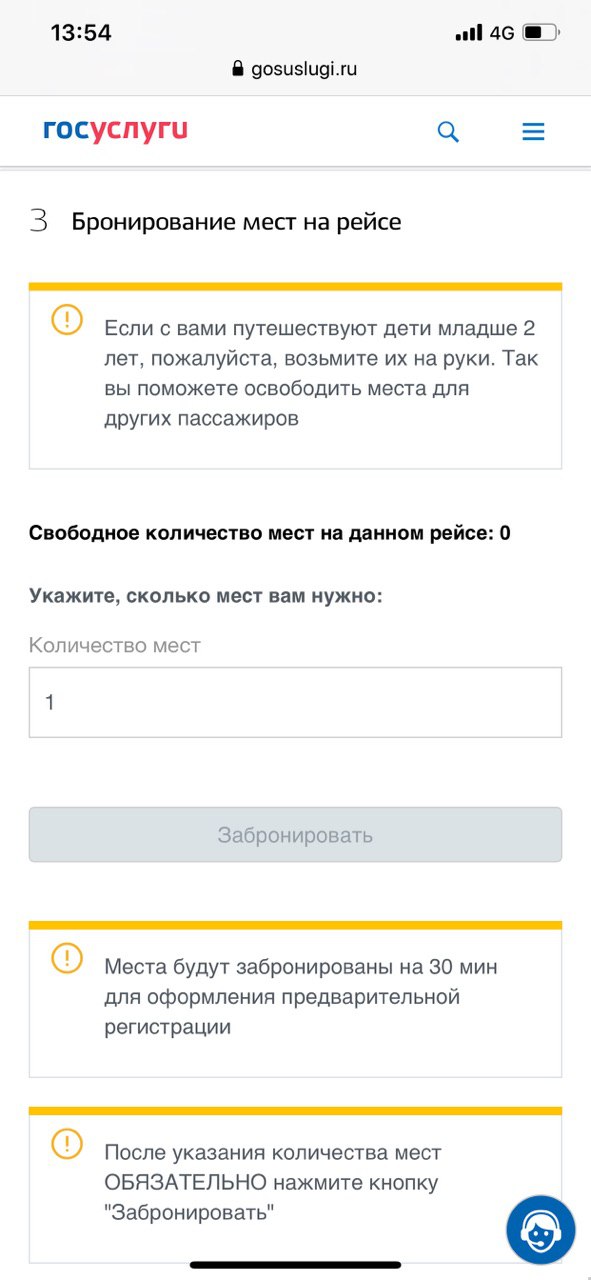Click warning icon near children under 2 notice
Image resolution: width=591 pixels, height=1280 pixels.
(67, 320)
